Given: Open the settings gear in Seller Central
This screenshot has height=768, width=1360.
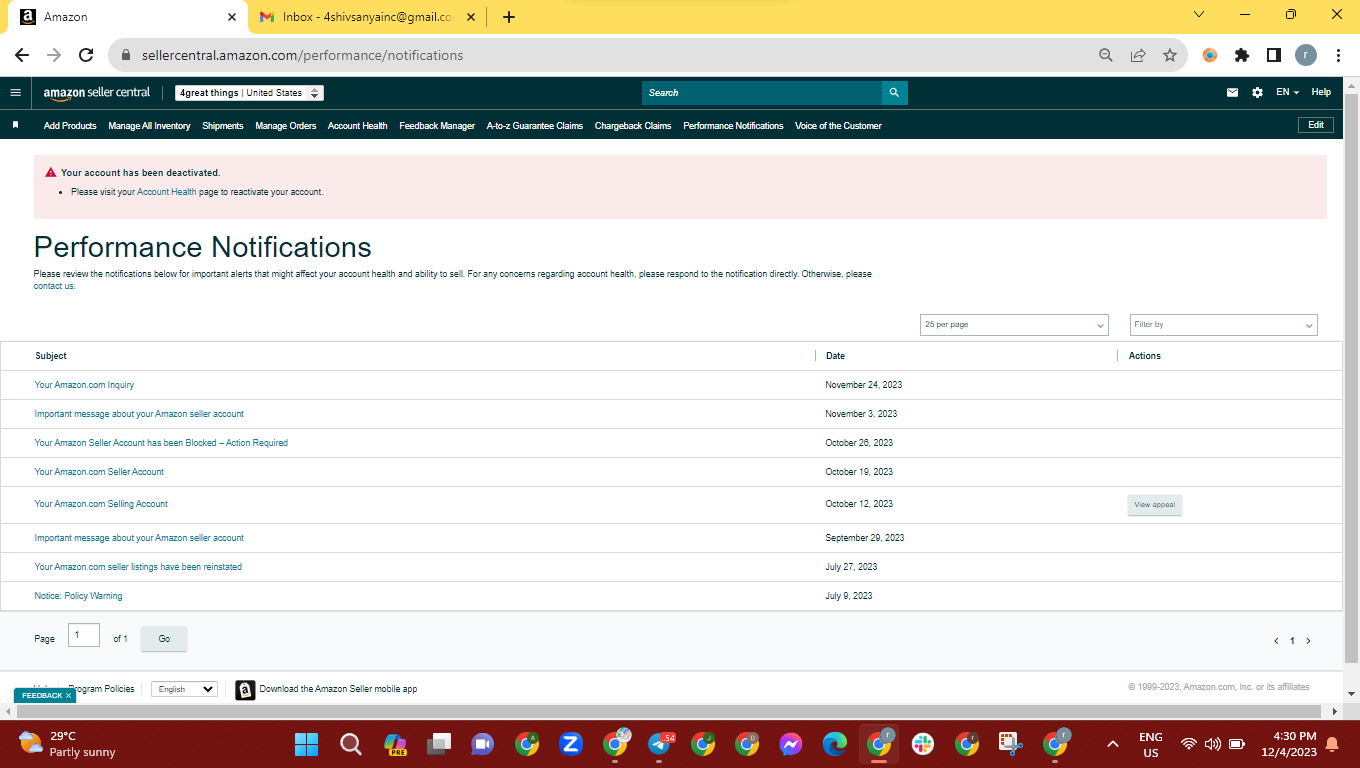Looking at the screenshot, I should [1257, 92].
